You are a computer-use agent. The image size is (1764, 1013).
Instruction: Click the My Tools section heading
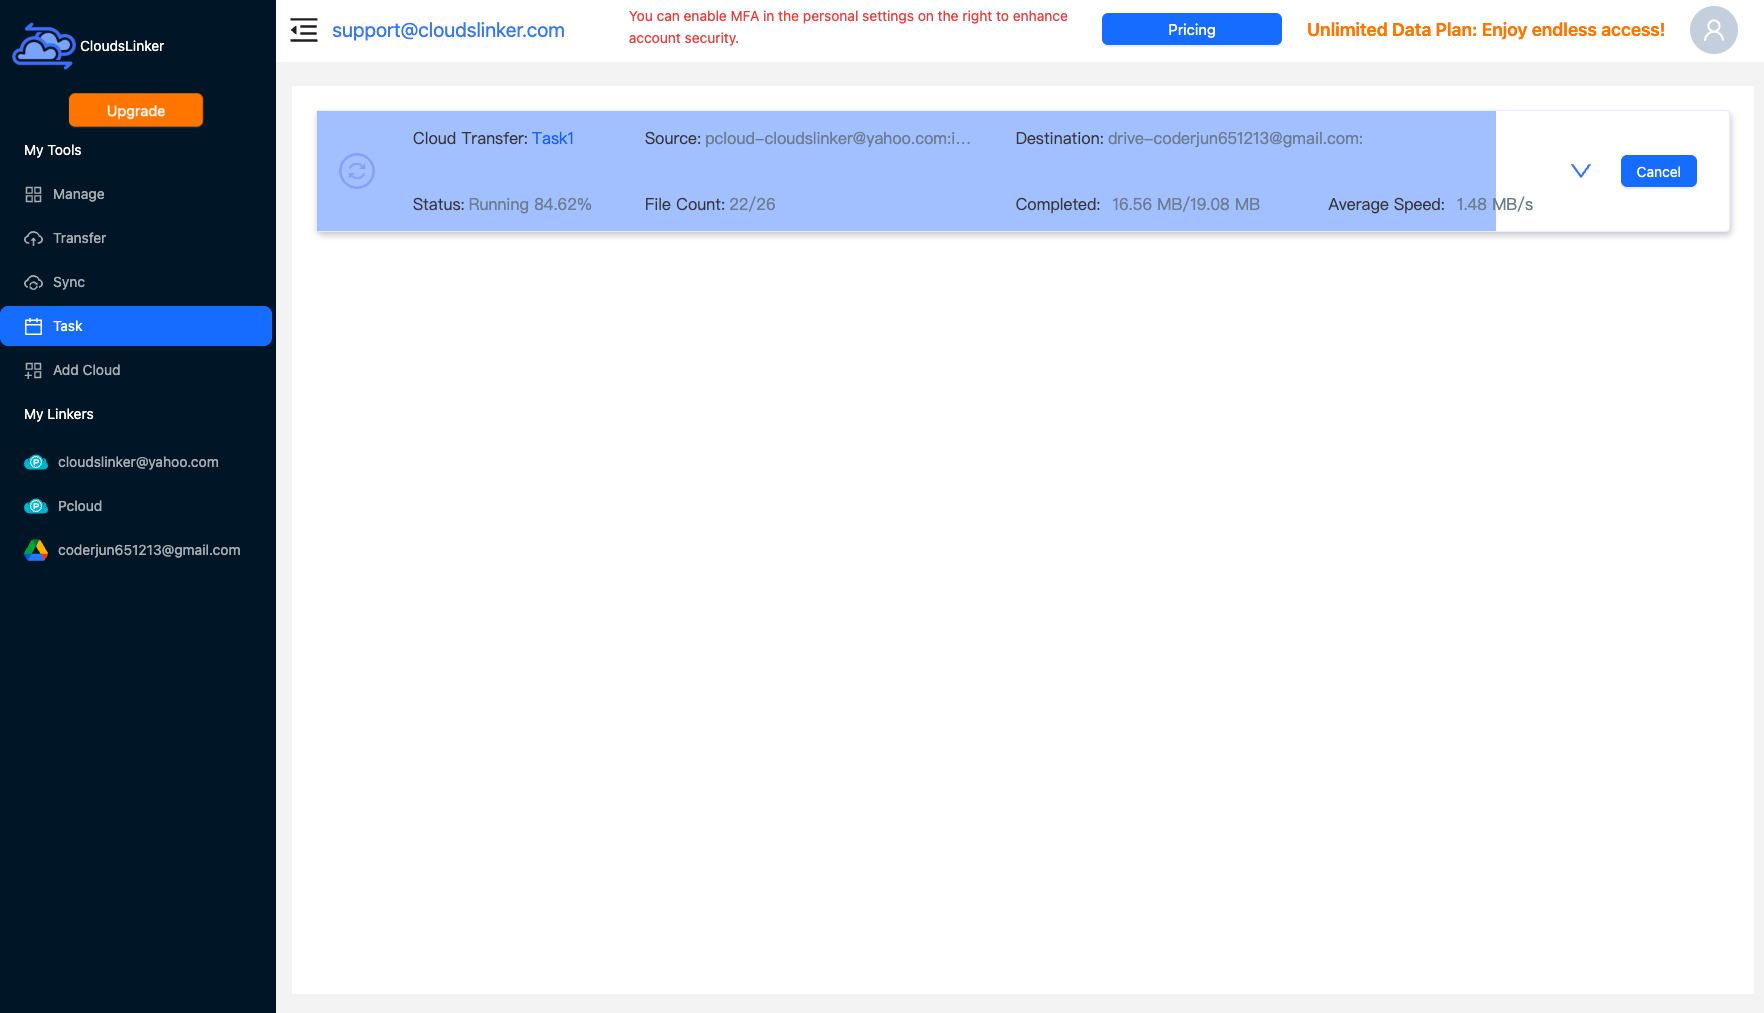[53, 150]
